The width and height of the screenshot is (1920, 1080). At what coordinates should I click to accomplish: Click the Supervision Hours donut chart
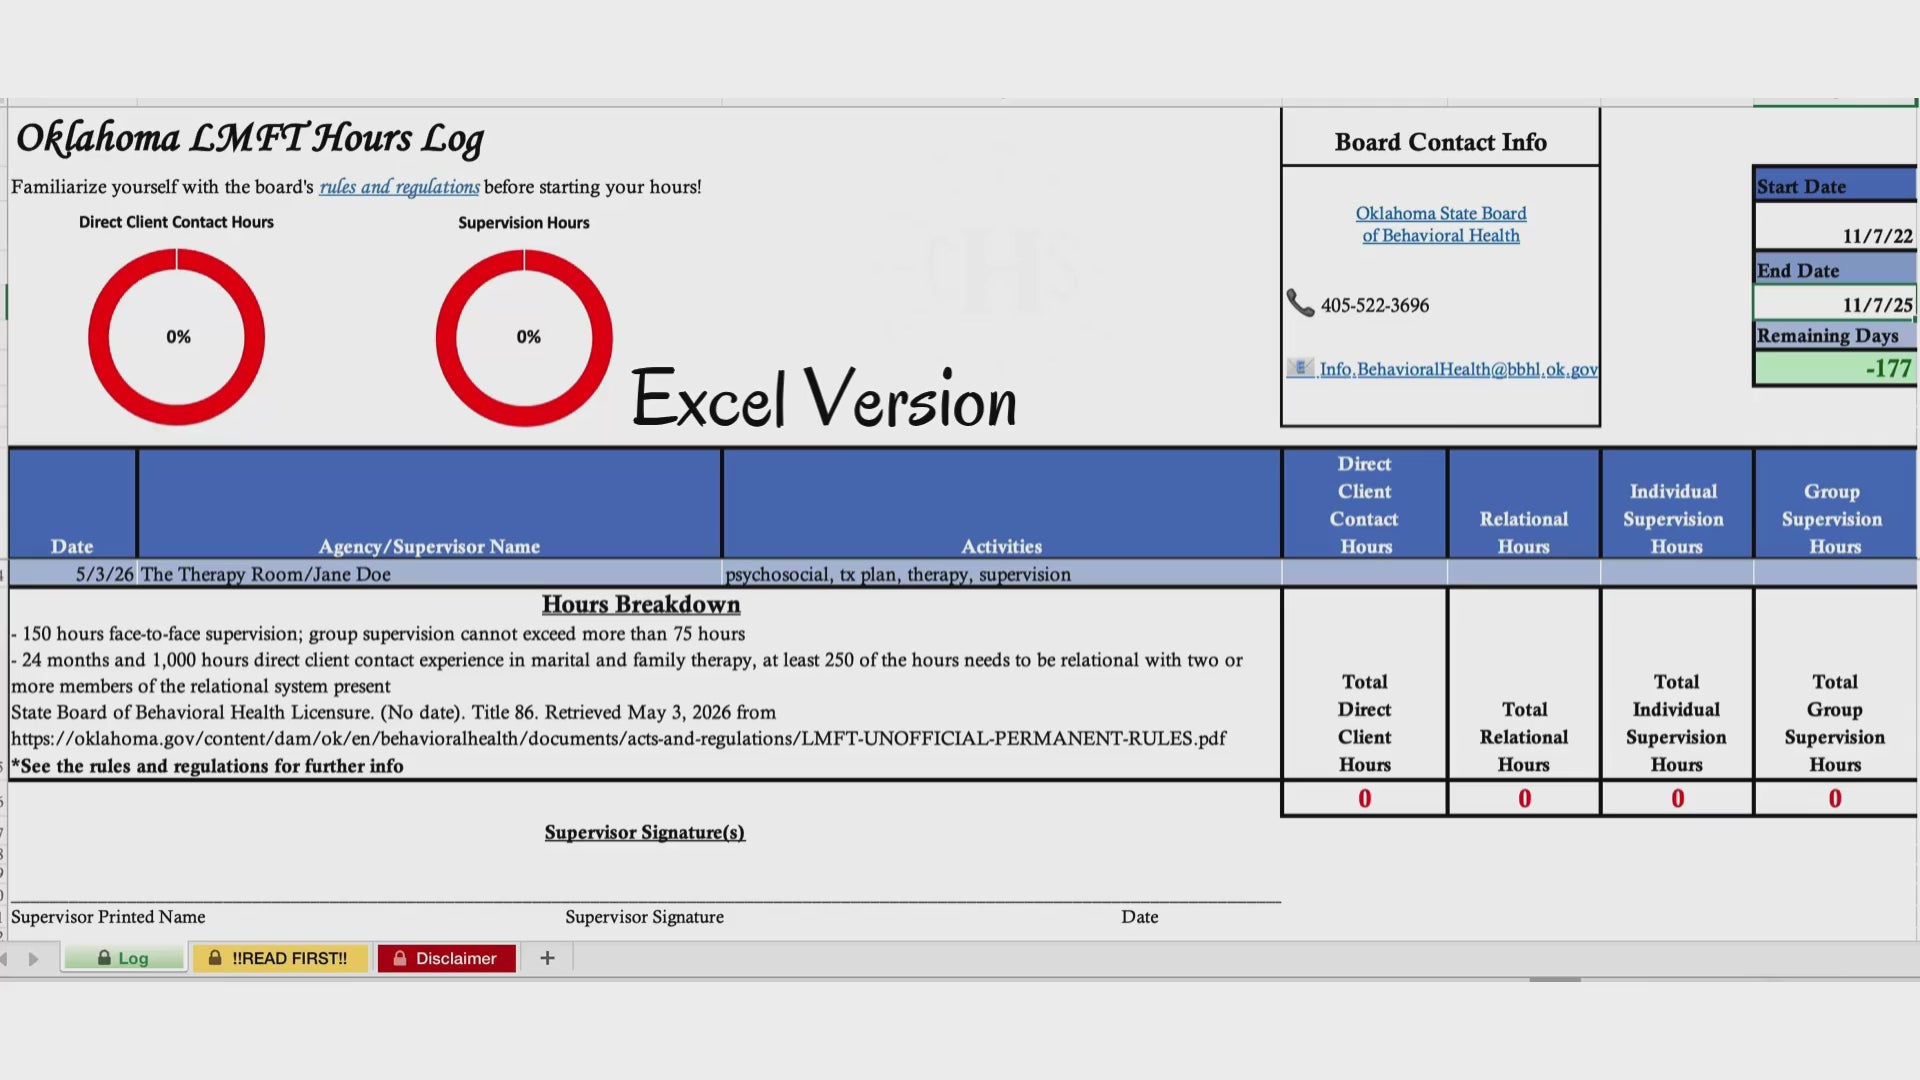coord(524,337)
